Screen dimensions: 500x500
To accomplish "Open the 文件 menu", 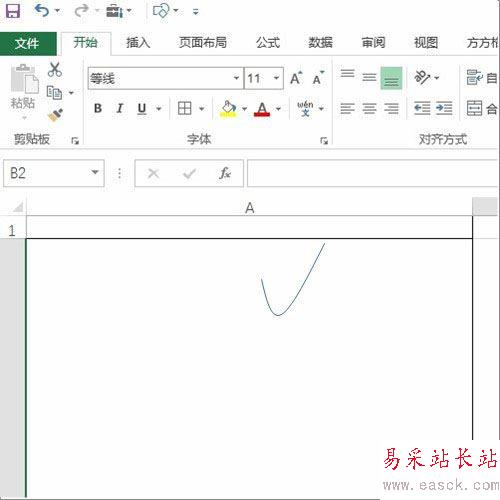I will 28,43.
